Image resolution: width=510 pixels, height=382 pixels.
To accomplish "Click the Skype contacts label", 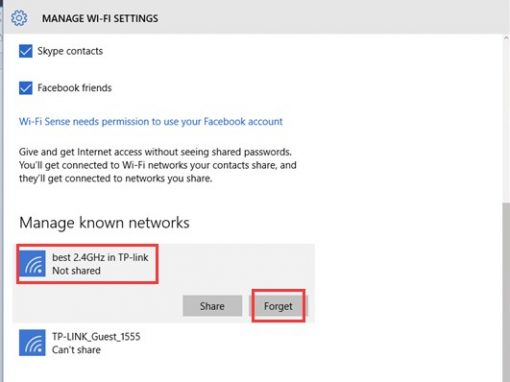I will click(x=70, y=51).
